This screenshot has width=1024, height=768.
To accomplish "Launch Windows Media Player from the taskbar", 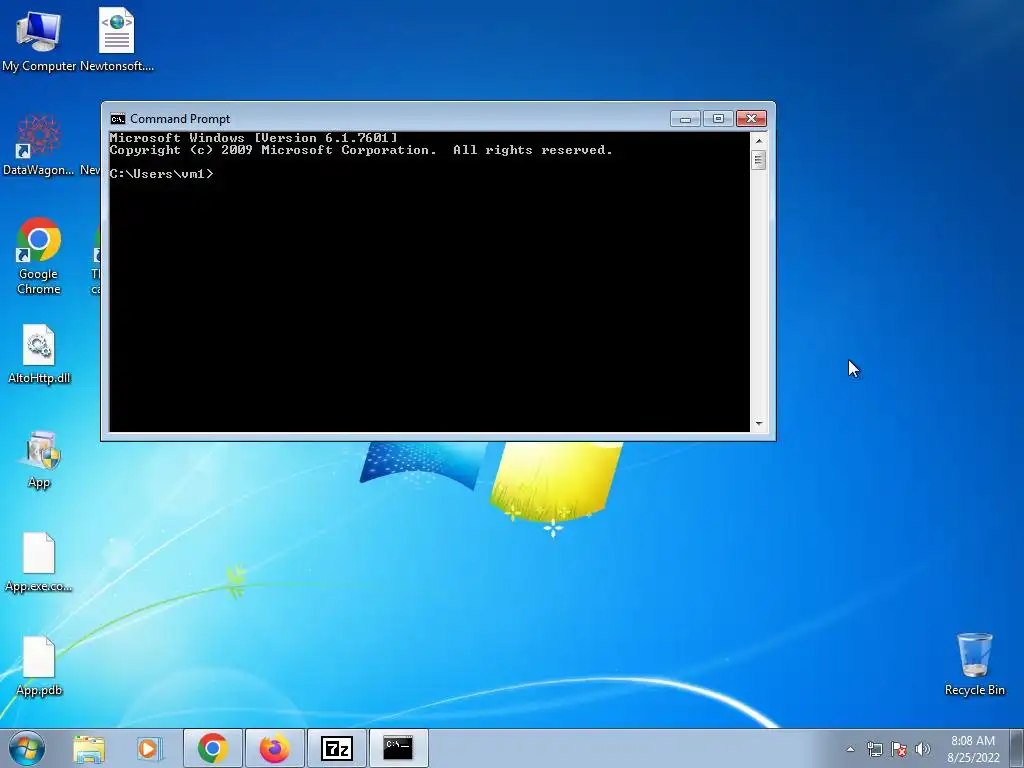I will [149, 748].
